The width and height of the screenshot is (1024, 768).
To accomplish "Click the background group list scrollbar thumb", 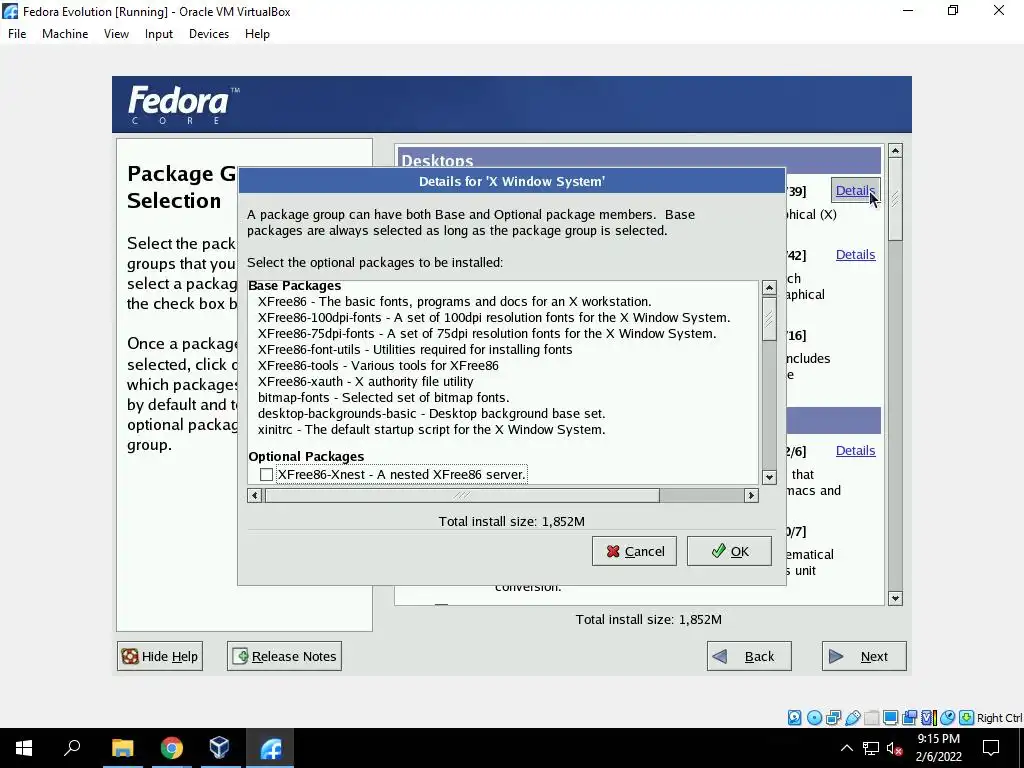I will pyautogui.click(x=895, y=199).
